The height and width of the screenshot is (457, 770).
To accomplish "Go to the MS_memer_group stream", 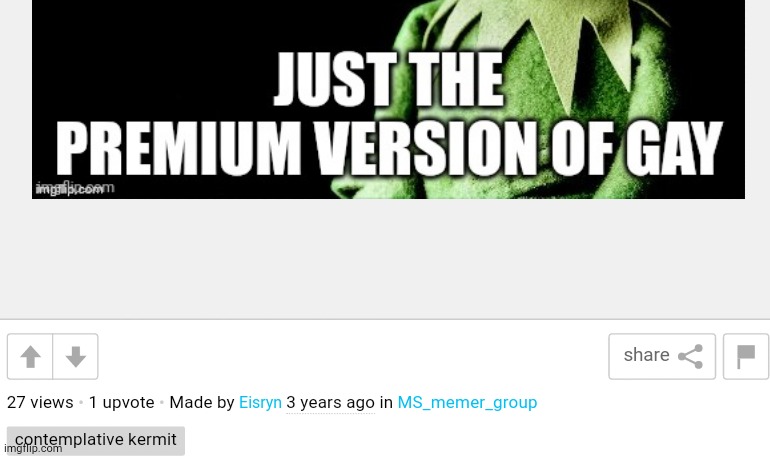I will [x=467, y=403].
